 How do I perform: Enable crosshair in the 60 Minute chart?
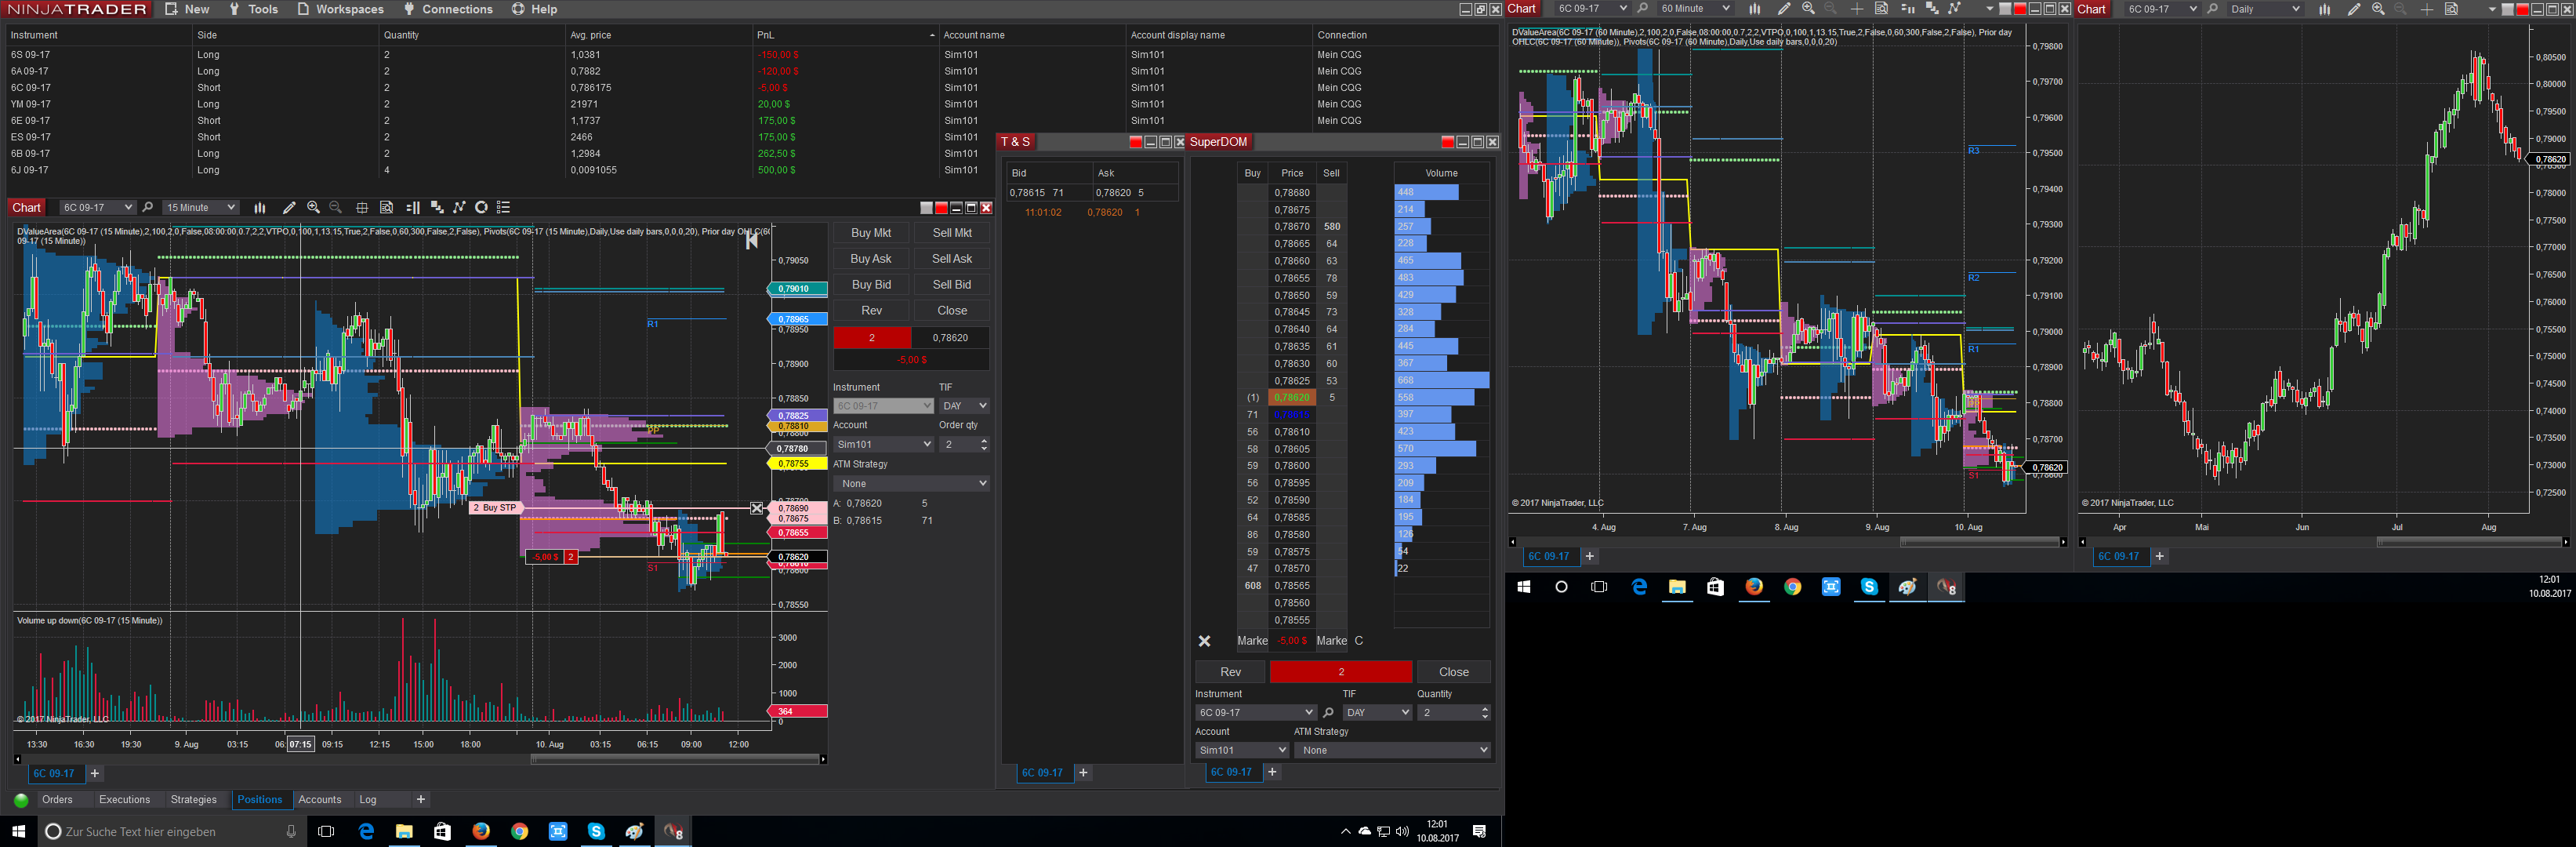click(x=1857, y=9)
